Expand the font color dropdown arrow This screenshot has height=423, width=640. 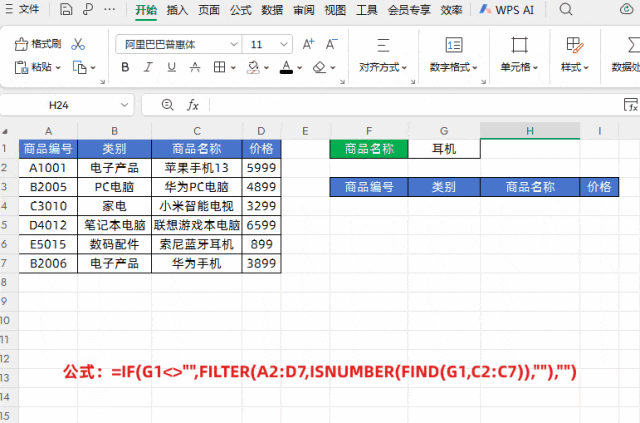point(300,67)
